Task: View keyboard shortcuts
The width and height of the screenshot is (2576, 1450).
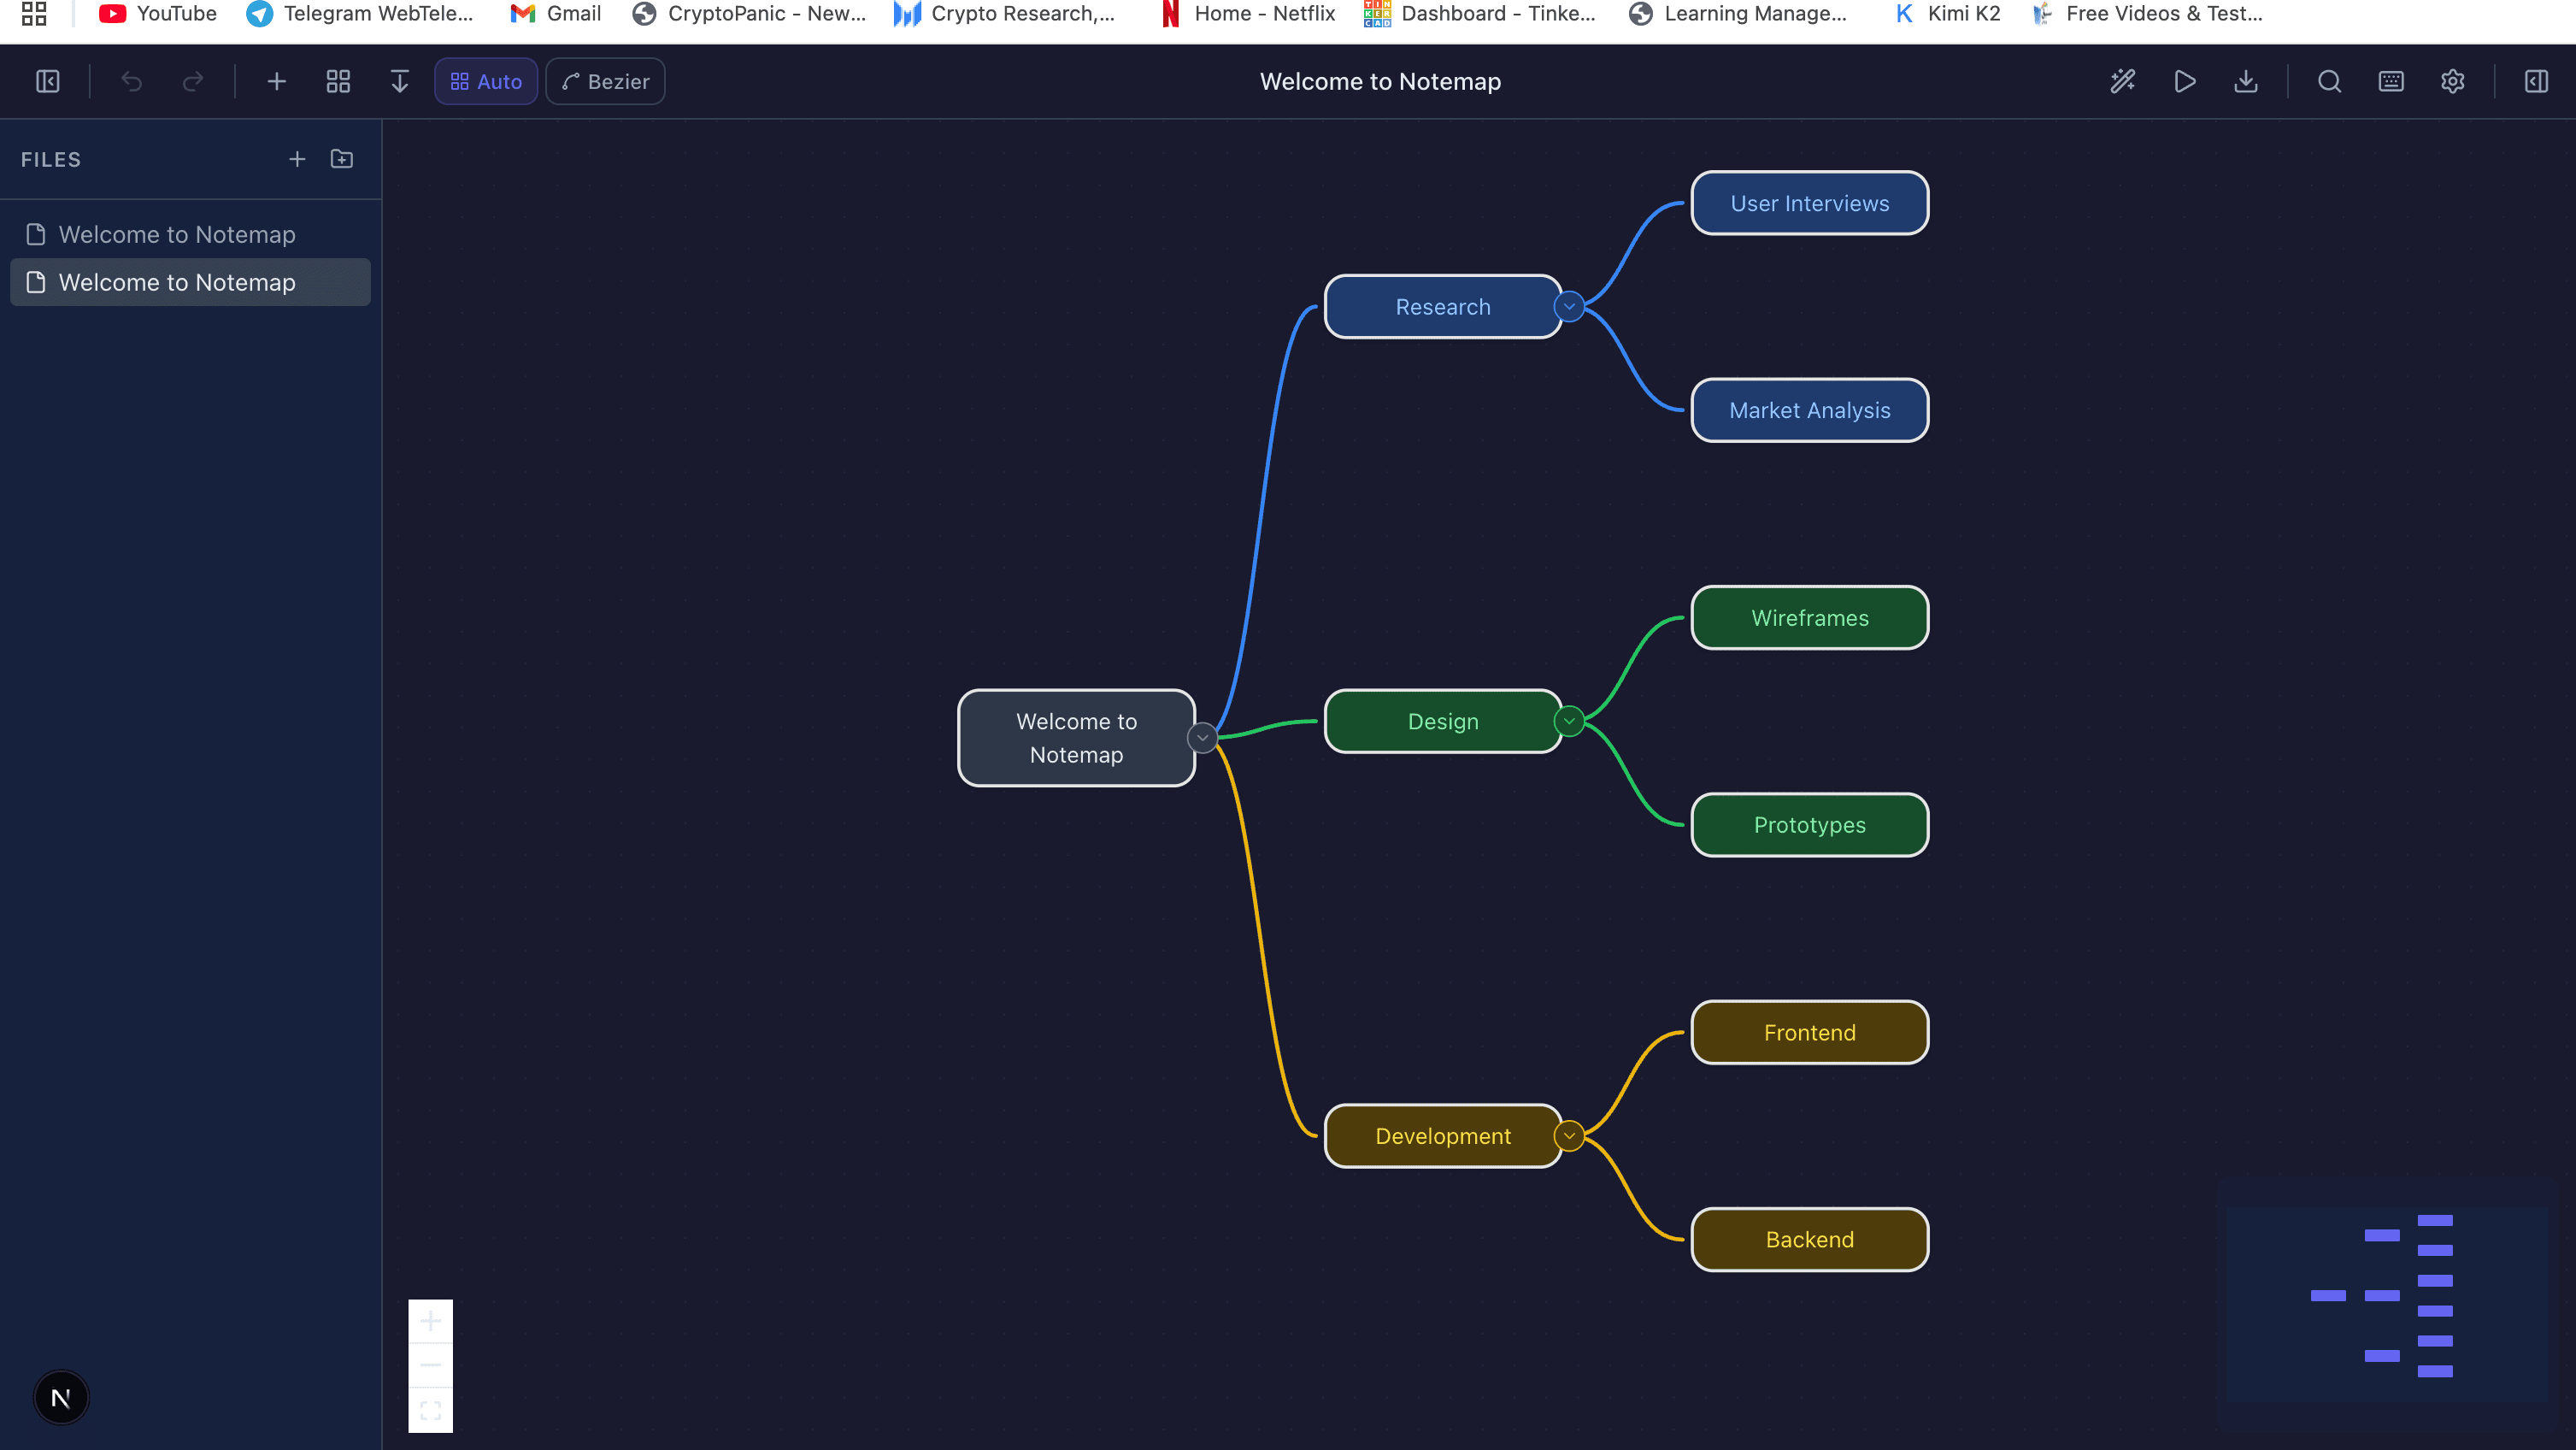Action: [2390, 81]
